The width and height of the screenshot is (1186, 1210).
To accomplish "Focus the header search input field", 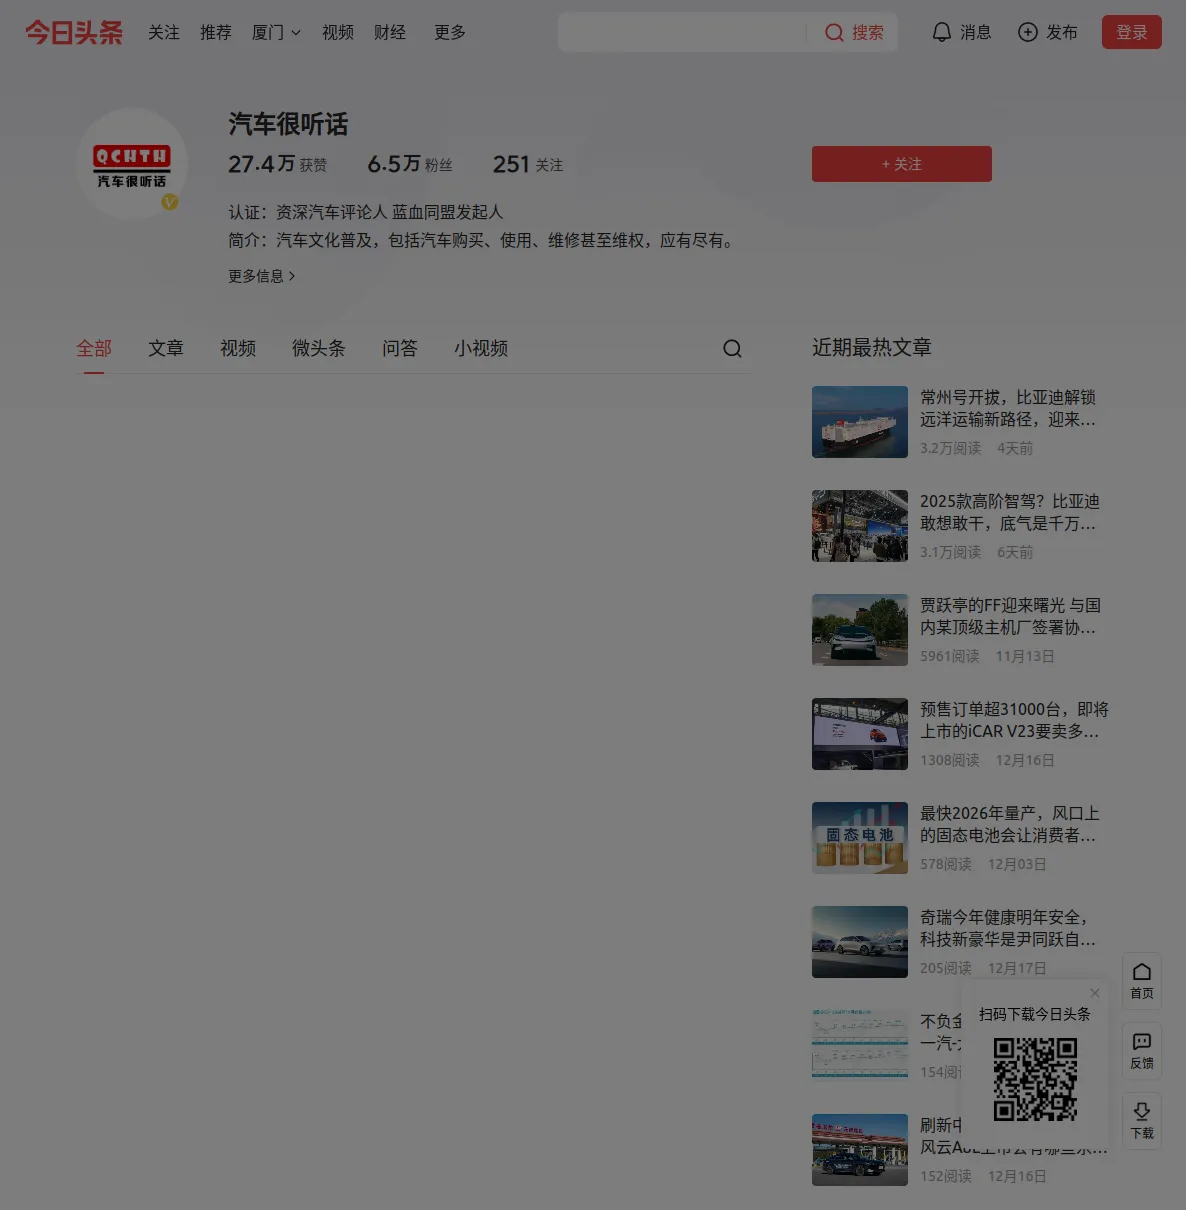I will click(682, 32).
